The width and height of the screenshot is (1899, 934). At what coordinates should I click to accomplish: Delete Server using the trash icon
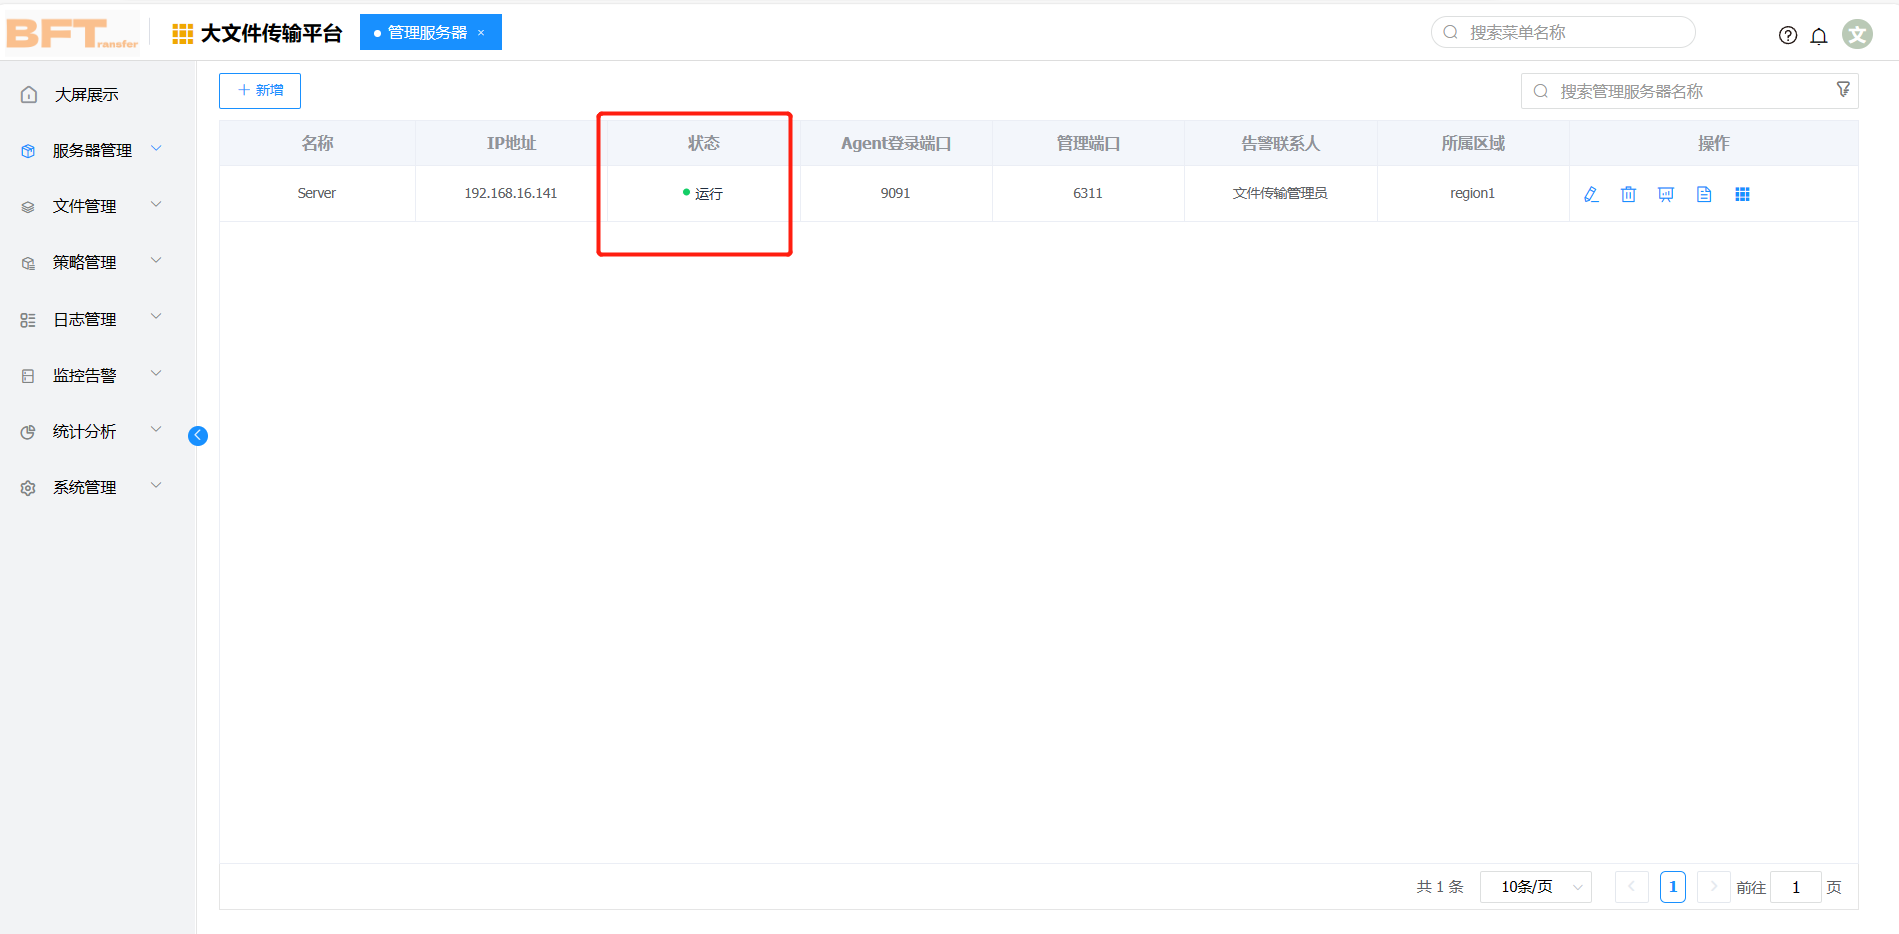coord(1628,194)
